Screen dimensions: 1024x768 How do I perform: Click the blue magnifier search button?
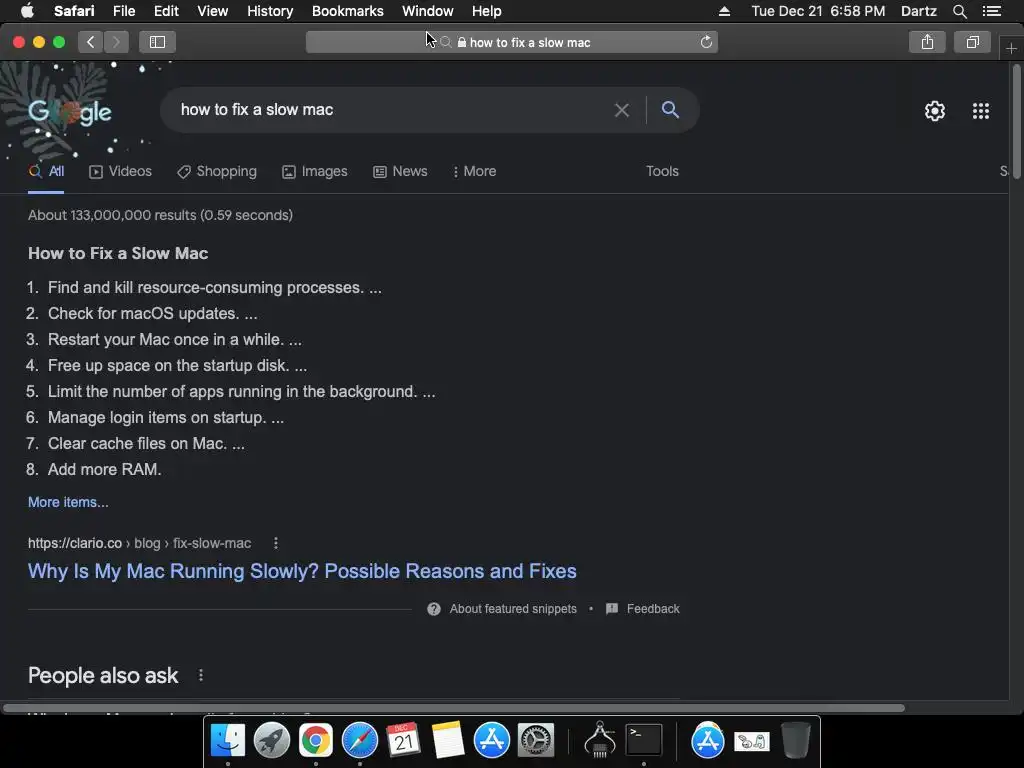670,110
